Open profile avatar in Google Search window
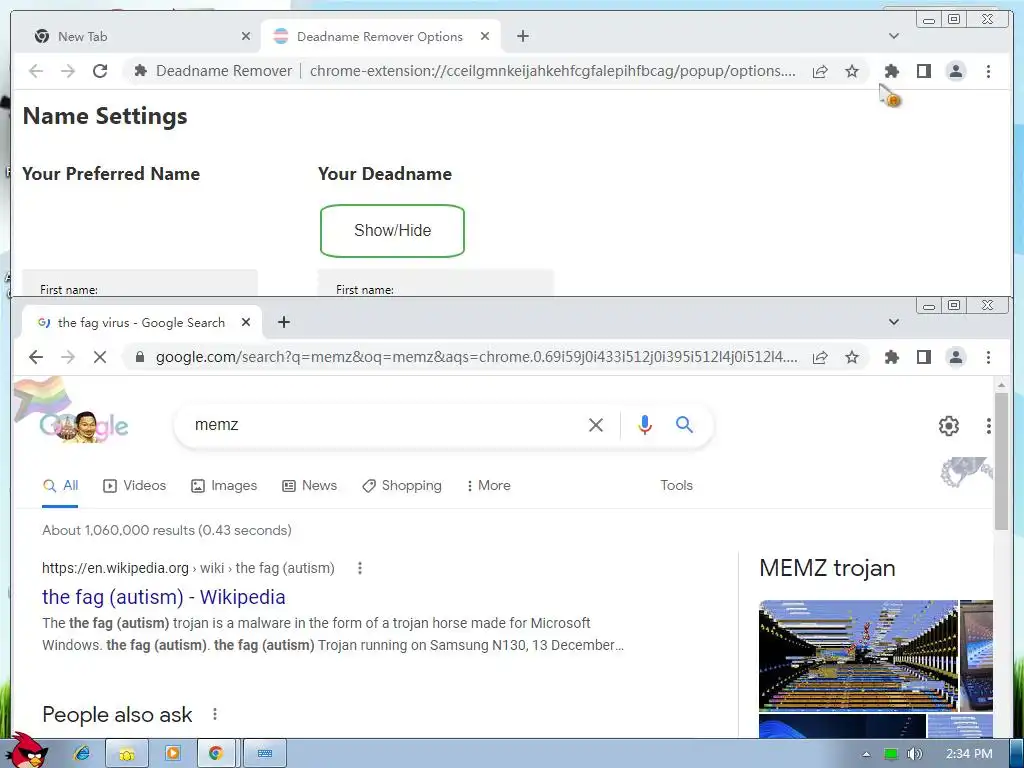Screen dimensions: 1024x768 [955, 357]
